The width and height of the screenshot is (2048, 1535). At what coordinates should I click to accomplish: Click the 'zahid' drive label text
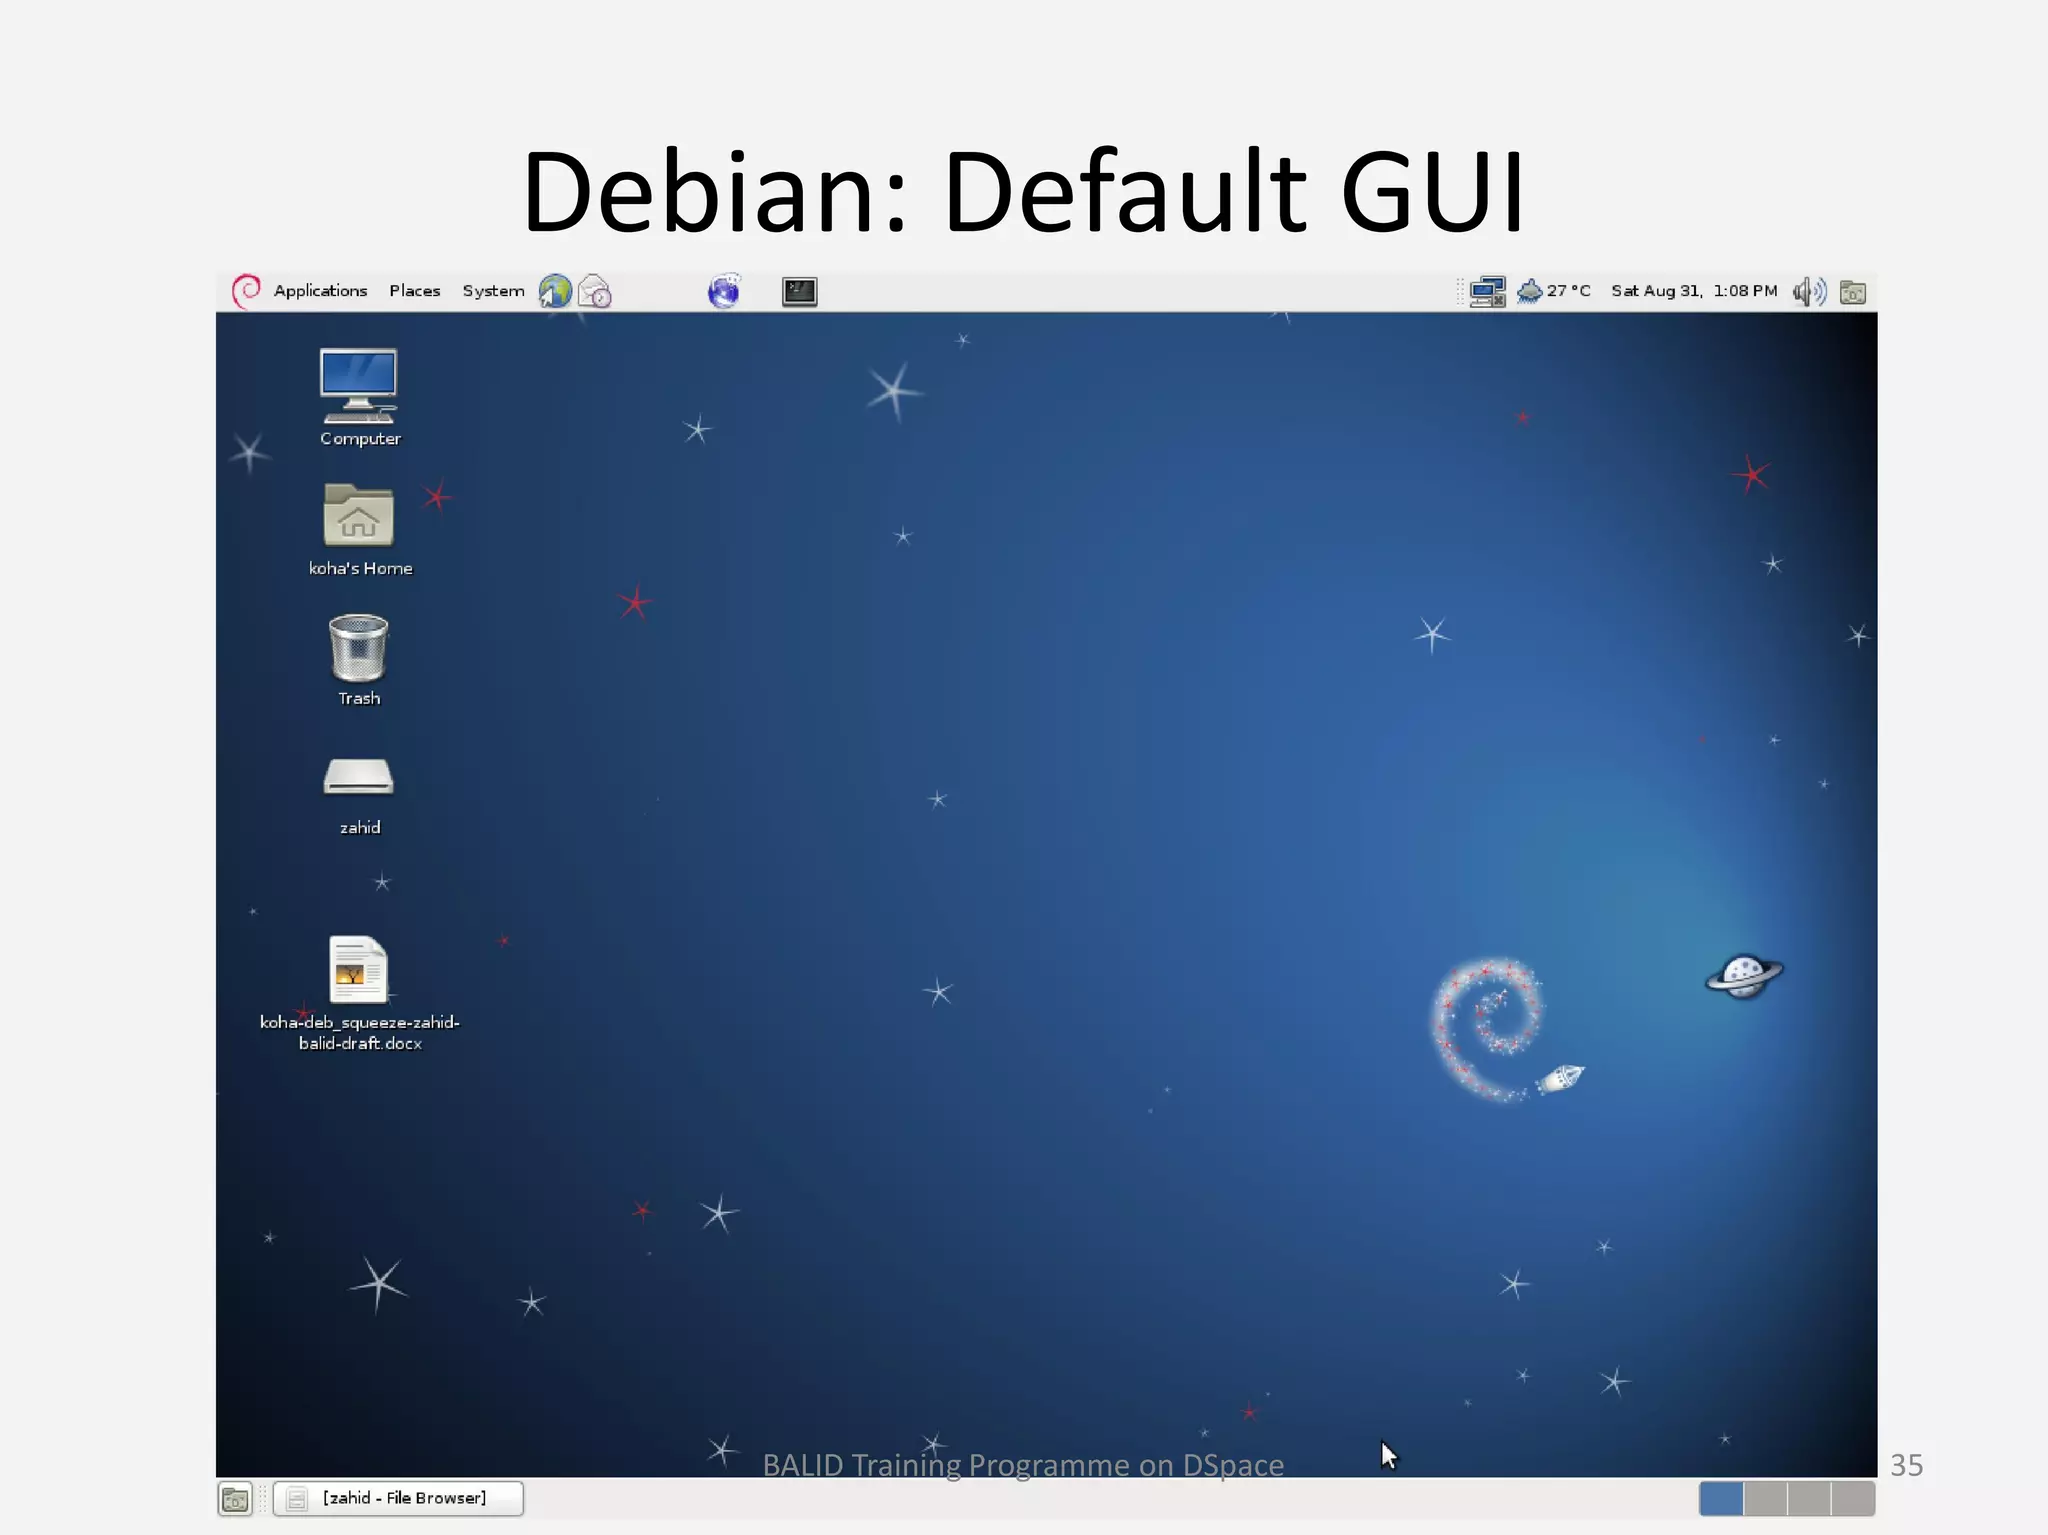pyautogui.click(x=360, y=827)
